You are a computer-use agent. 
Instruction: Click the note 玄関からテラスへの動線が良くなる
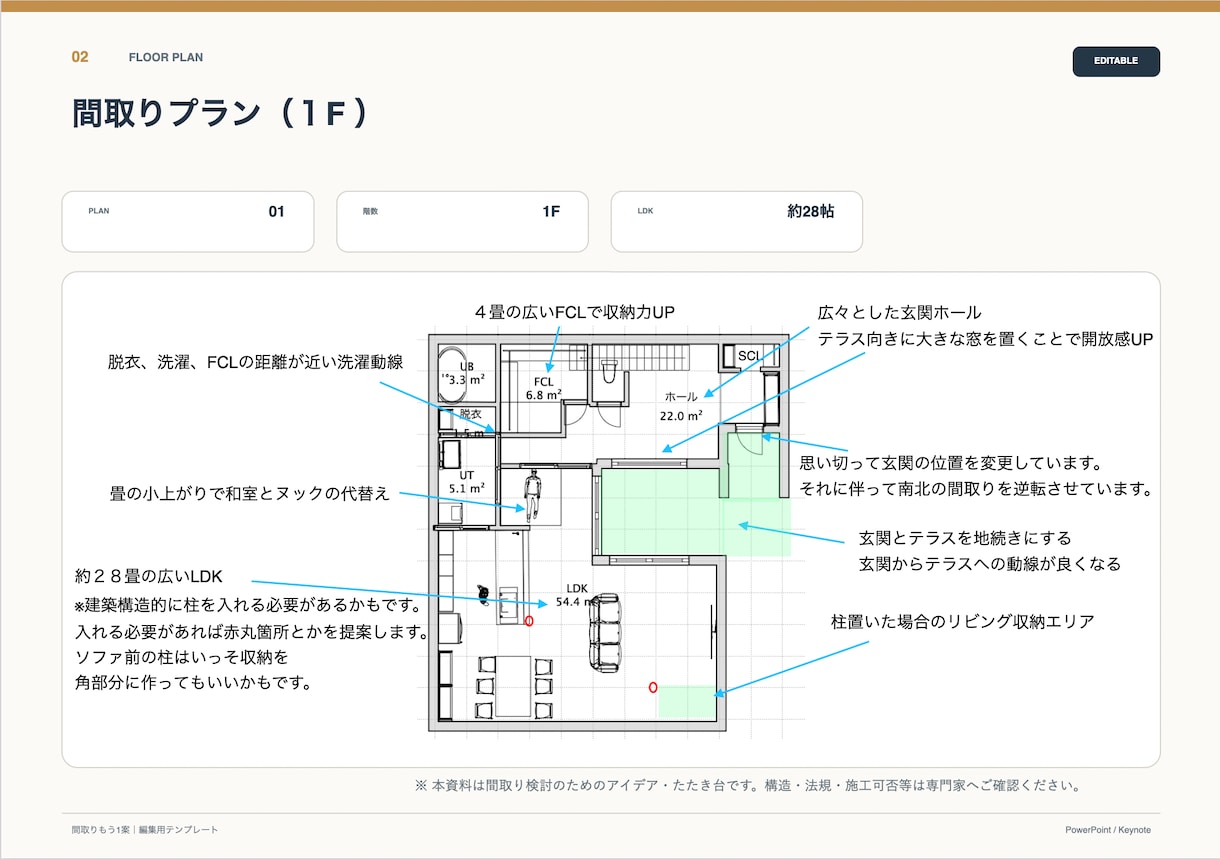tap(990, 564)
